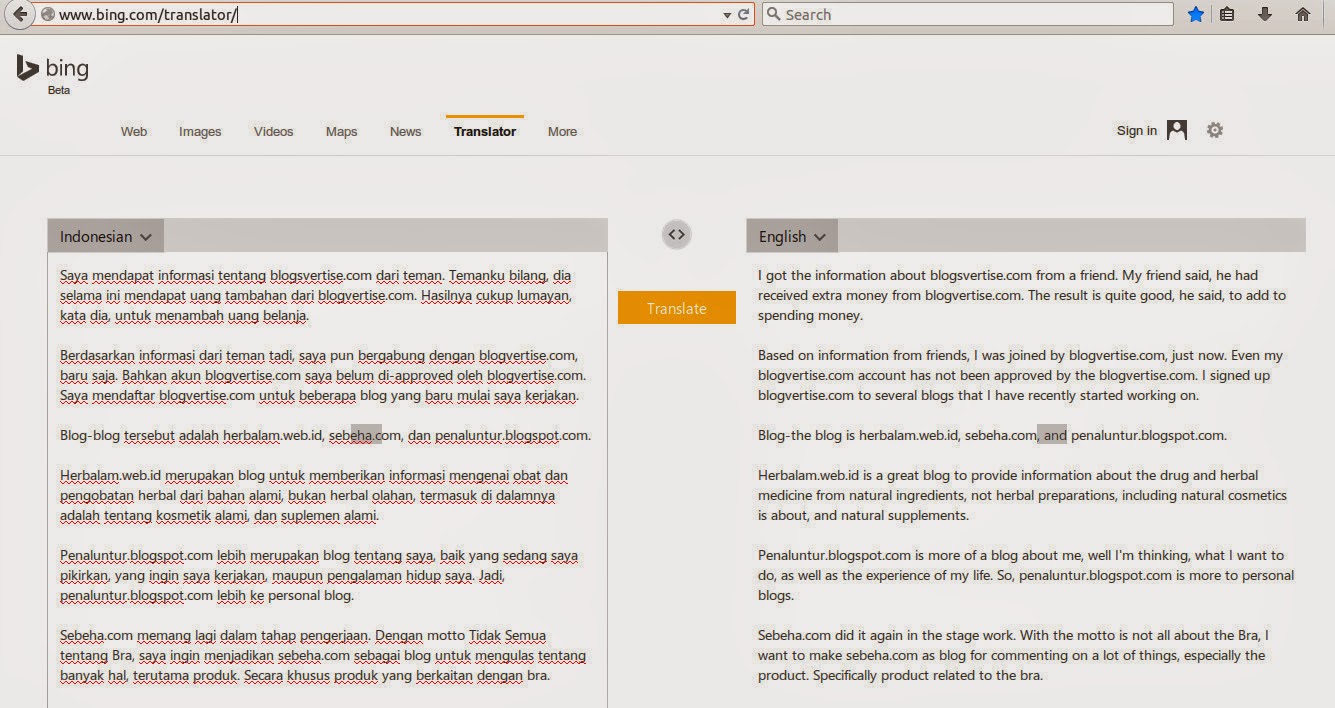Open the Web tab
This screenshot has width=1335, height=708.
point(134,131)
